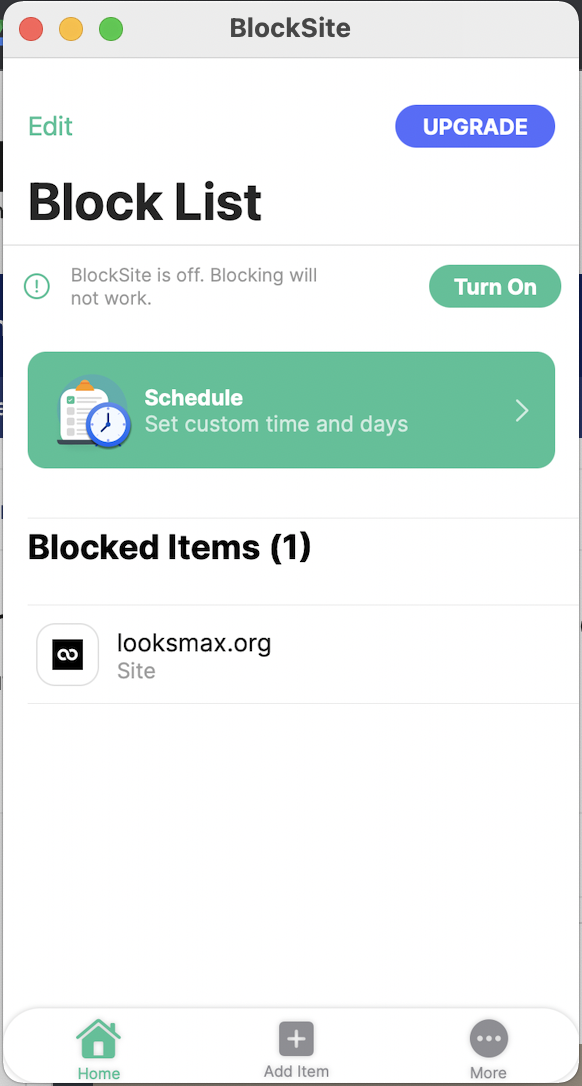The image size is (582, 1086).
Task: Click the UPGRADE button
Action: point(475,127)
